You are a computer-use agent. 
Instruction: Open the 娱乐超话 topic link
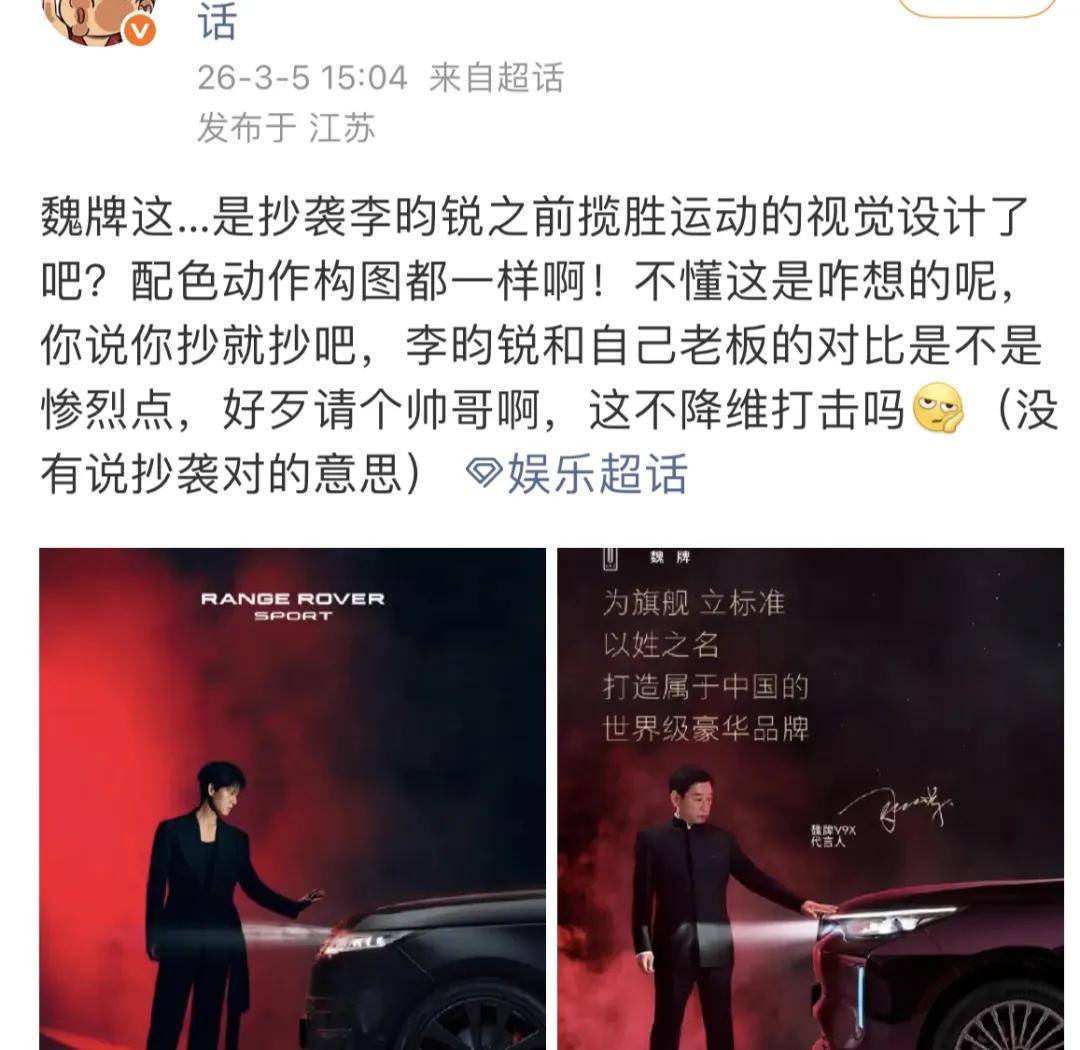tap(597, 474)
